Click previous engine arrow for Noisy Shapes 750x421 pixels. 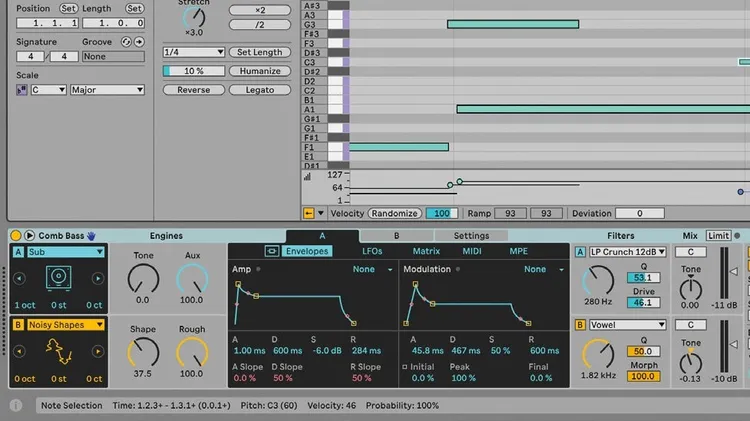pos(19,352)
